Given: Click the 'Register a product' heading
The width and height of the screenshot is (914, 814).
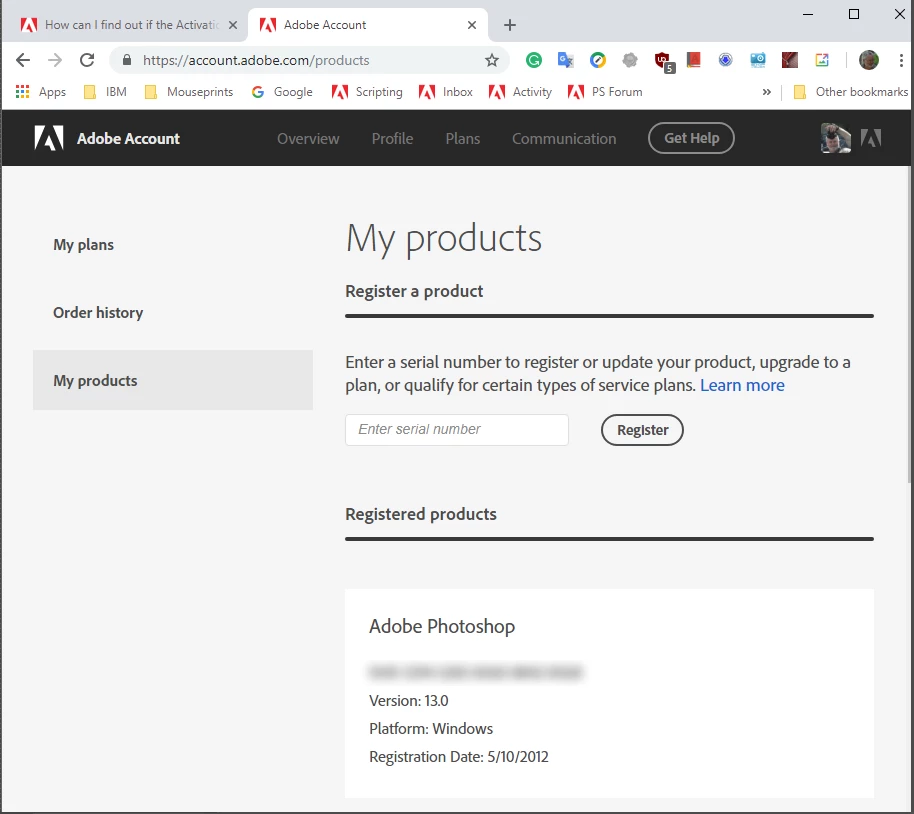Looking at the screenshot, I should (x=414, y=291).
